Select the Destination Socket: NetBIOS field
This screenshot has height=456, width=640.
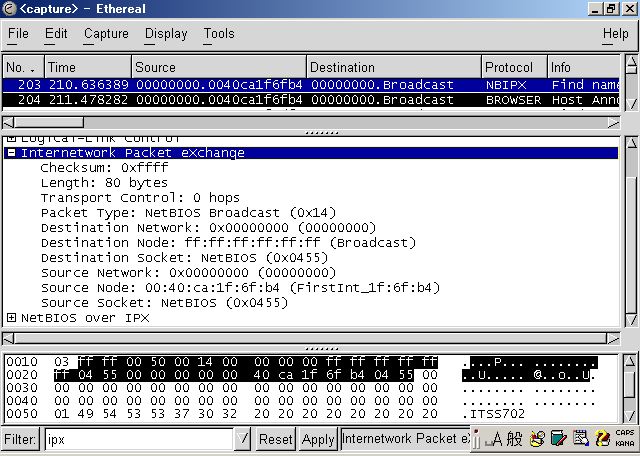(184, 258)
